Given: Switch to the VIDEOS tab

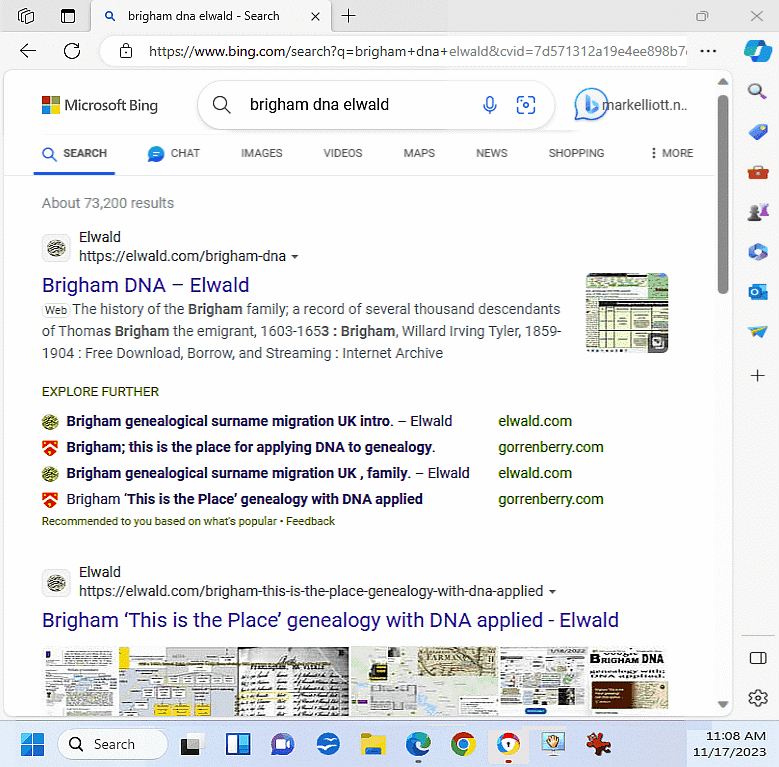Looking at the screenshot, I should pos(343,153).
